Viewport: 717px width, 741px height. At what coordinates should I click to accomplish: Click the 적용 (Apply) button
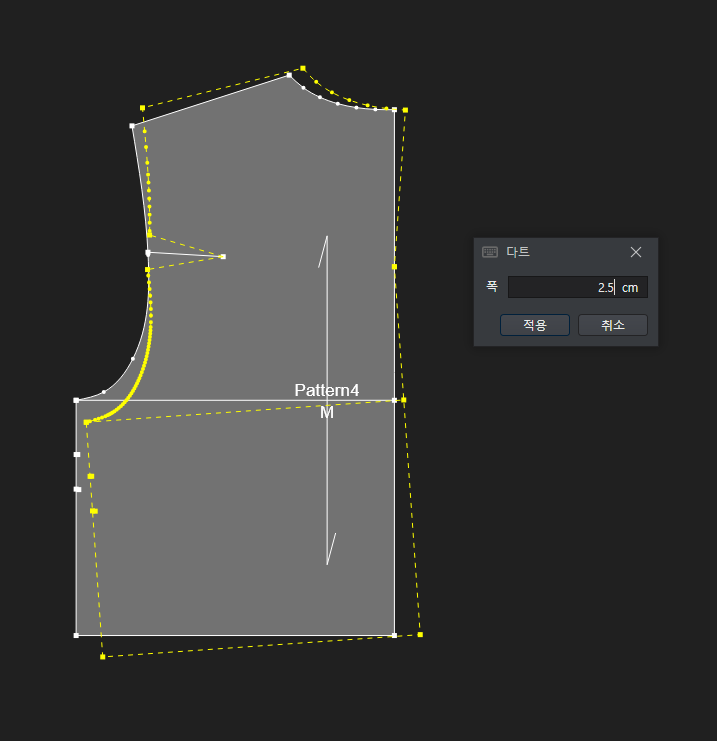[535, 325]
